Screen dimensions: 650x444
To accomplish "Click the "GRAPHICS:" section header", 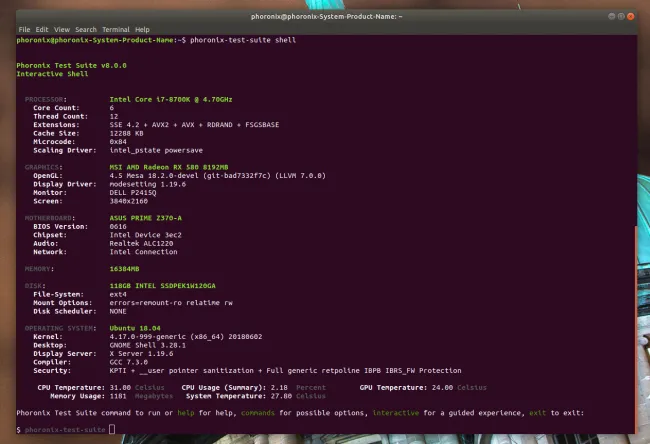I will [44, 167].
